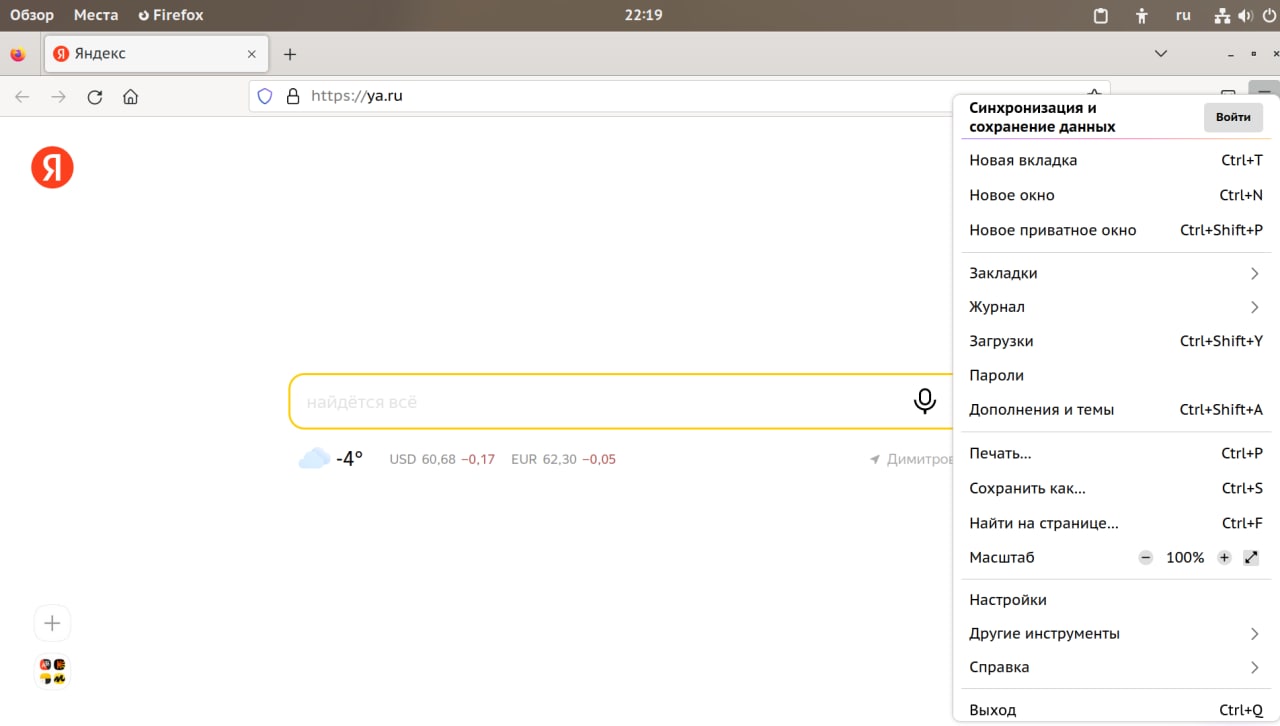
Task: Open the Места menu
Action: [96, 15]
